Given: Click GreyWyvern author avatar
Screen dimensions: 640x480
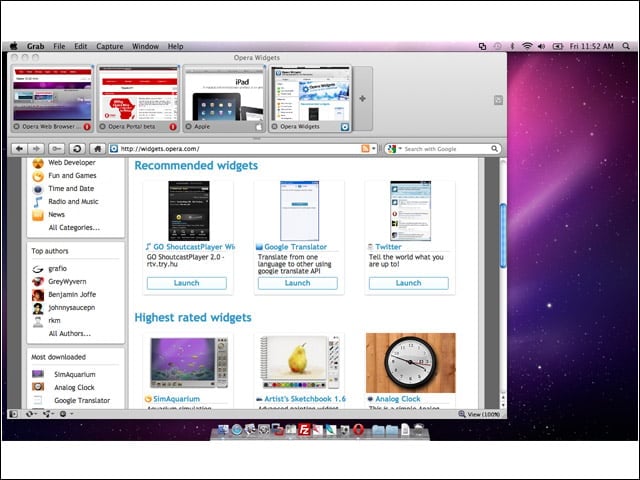Looking at the screenshot, I should click(38, 282).
